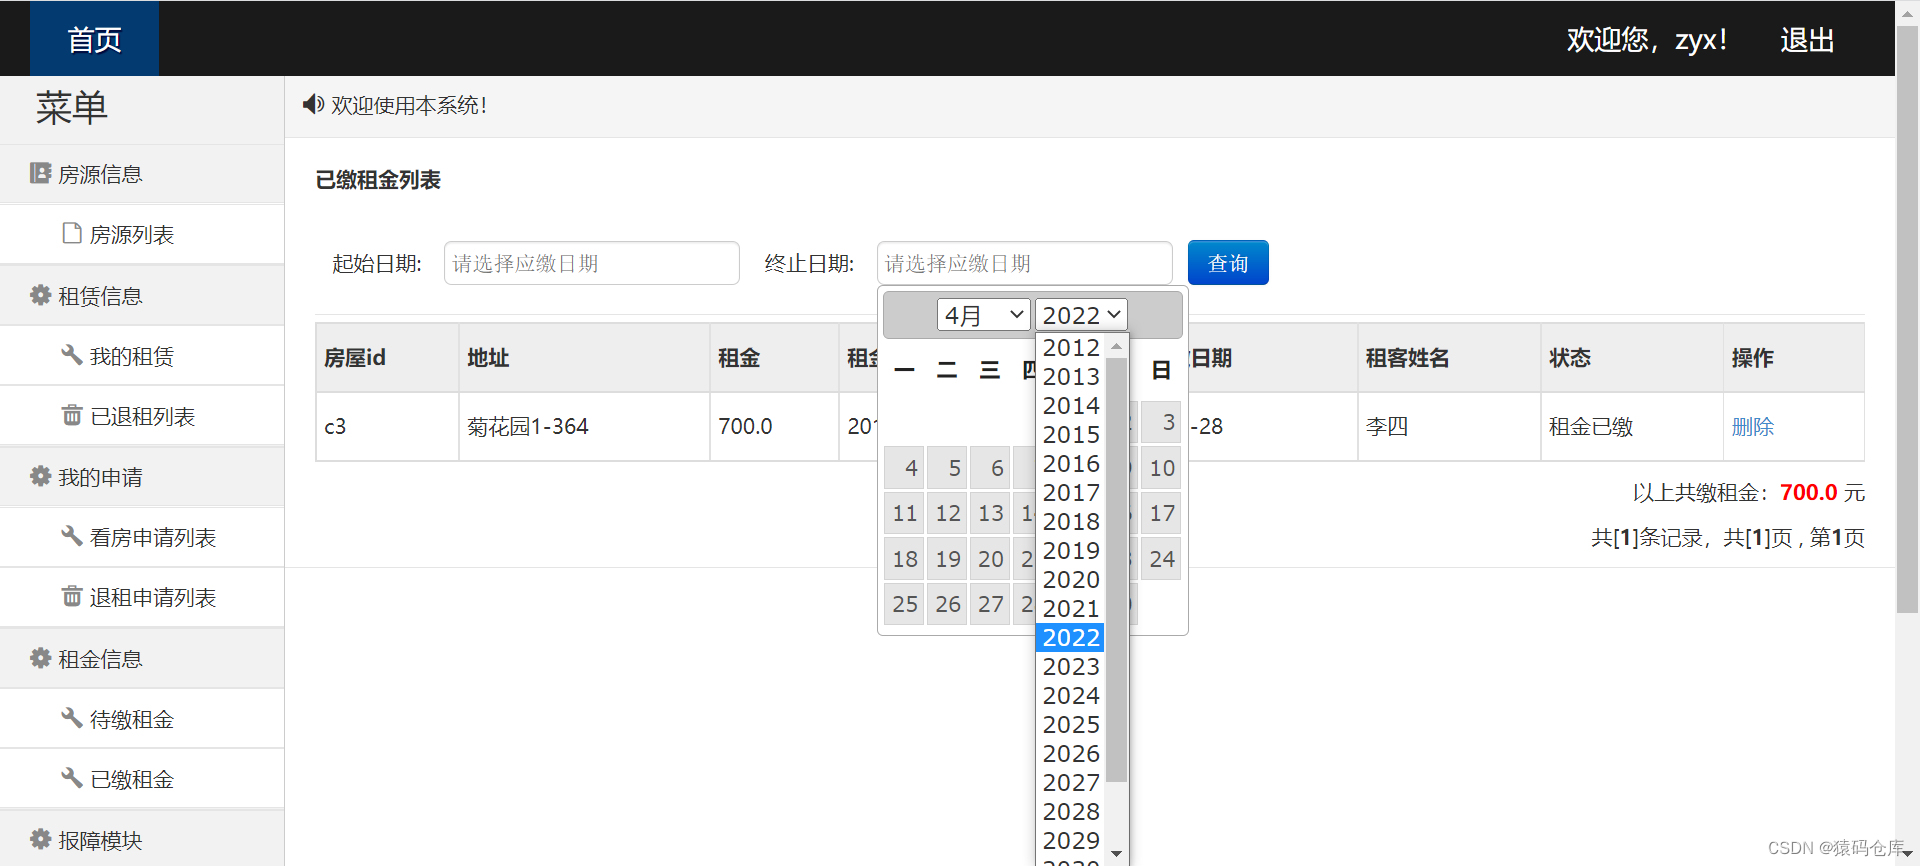Pick day 4 in calendar
The width and height of the screenshot is (1920, 866).
904,467
